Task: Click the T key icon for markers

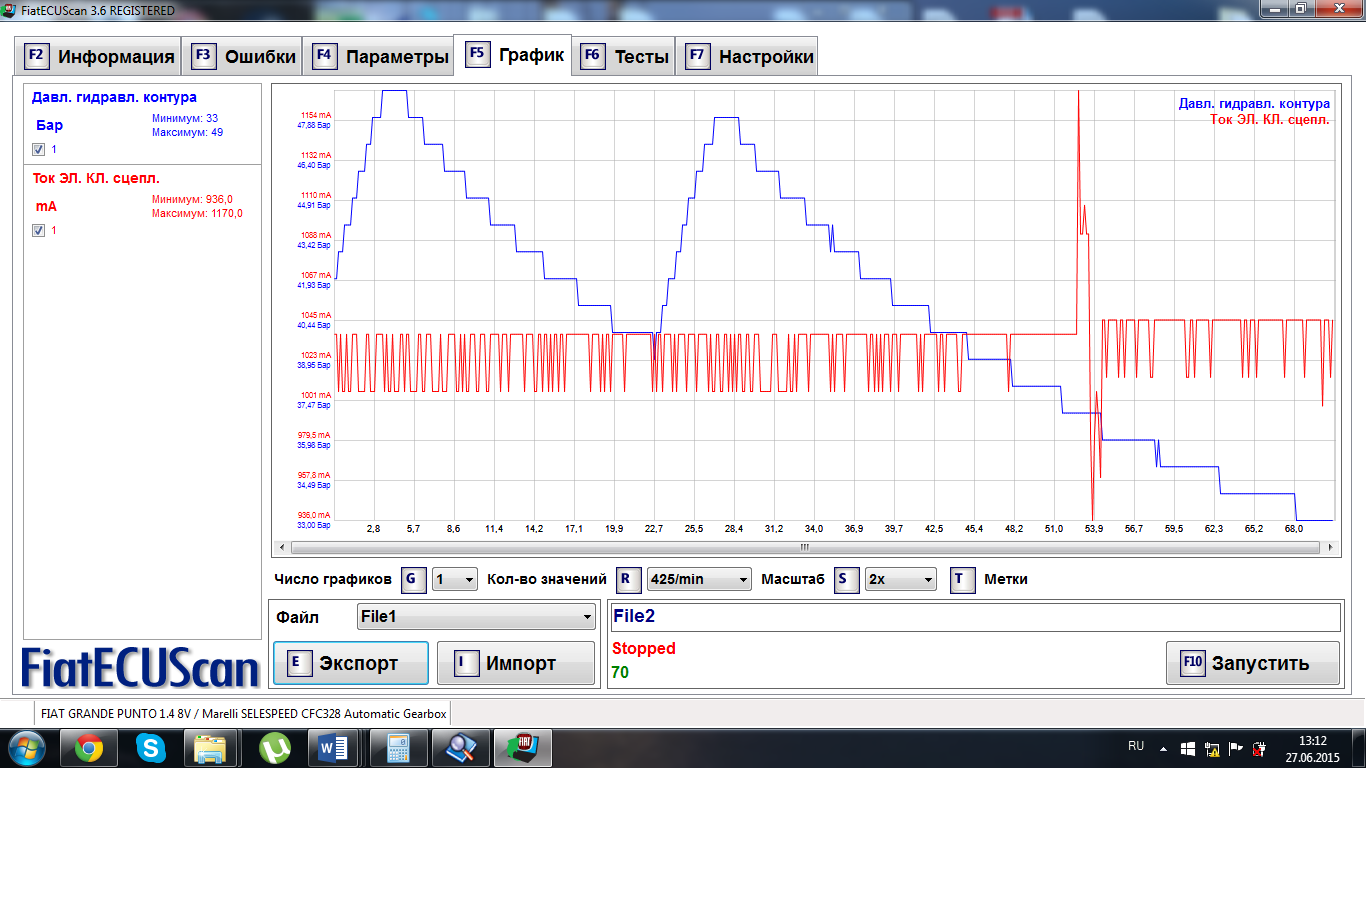Action: pyautogui.click(x=962, y=579)
